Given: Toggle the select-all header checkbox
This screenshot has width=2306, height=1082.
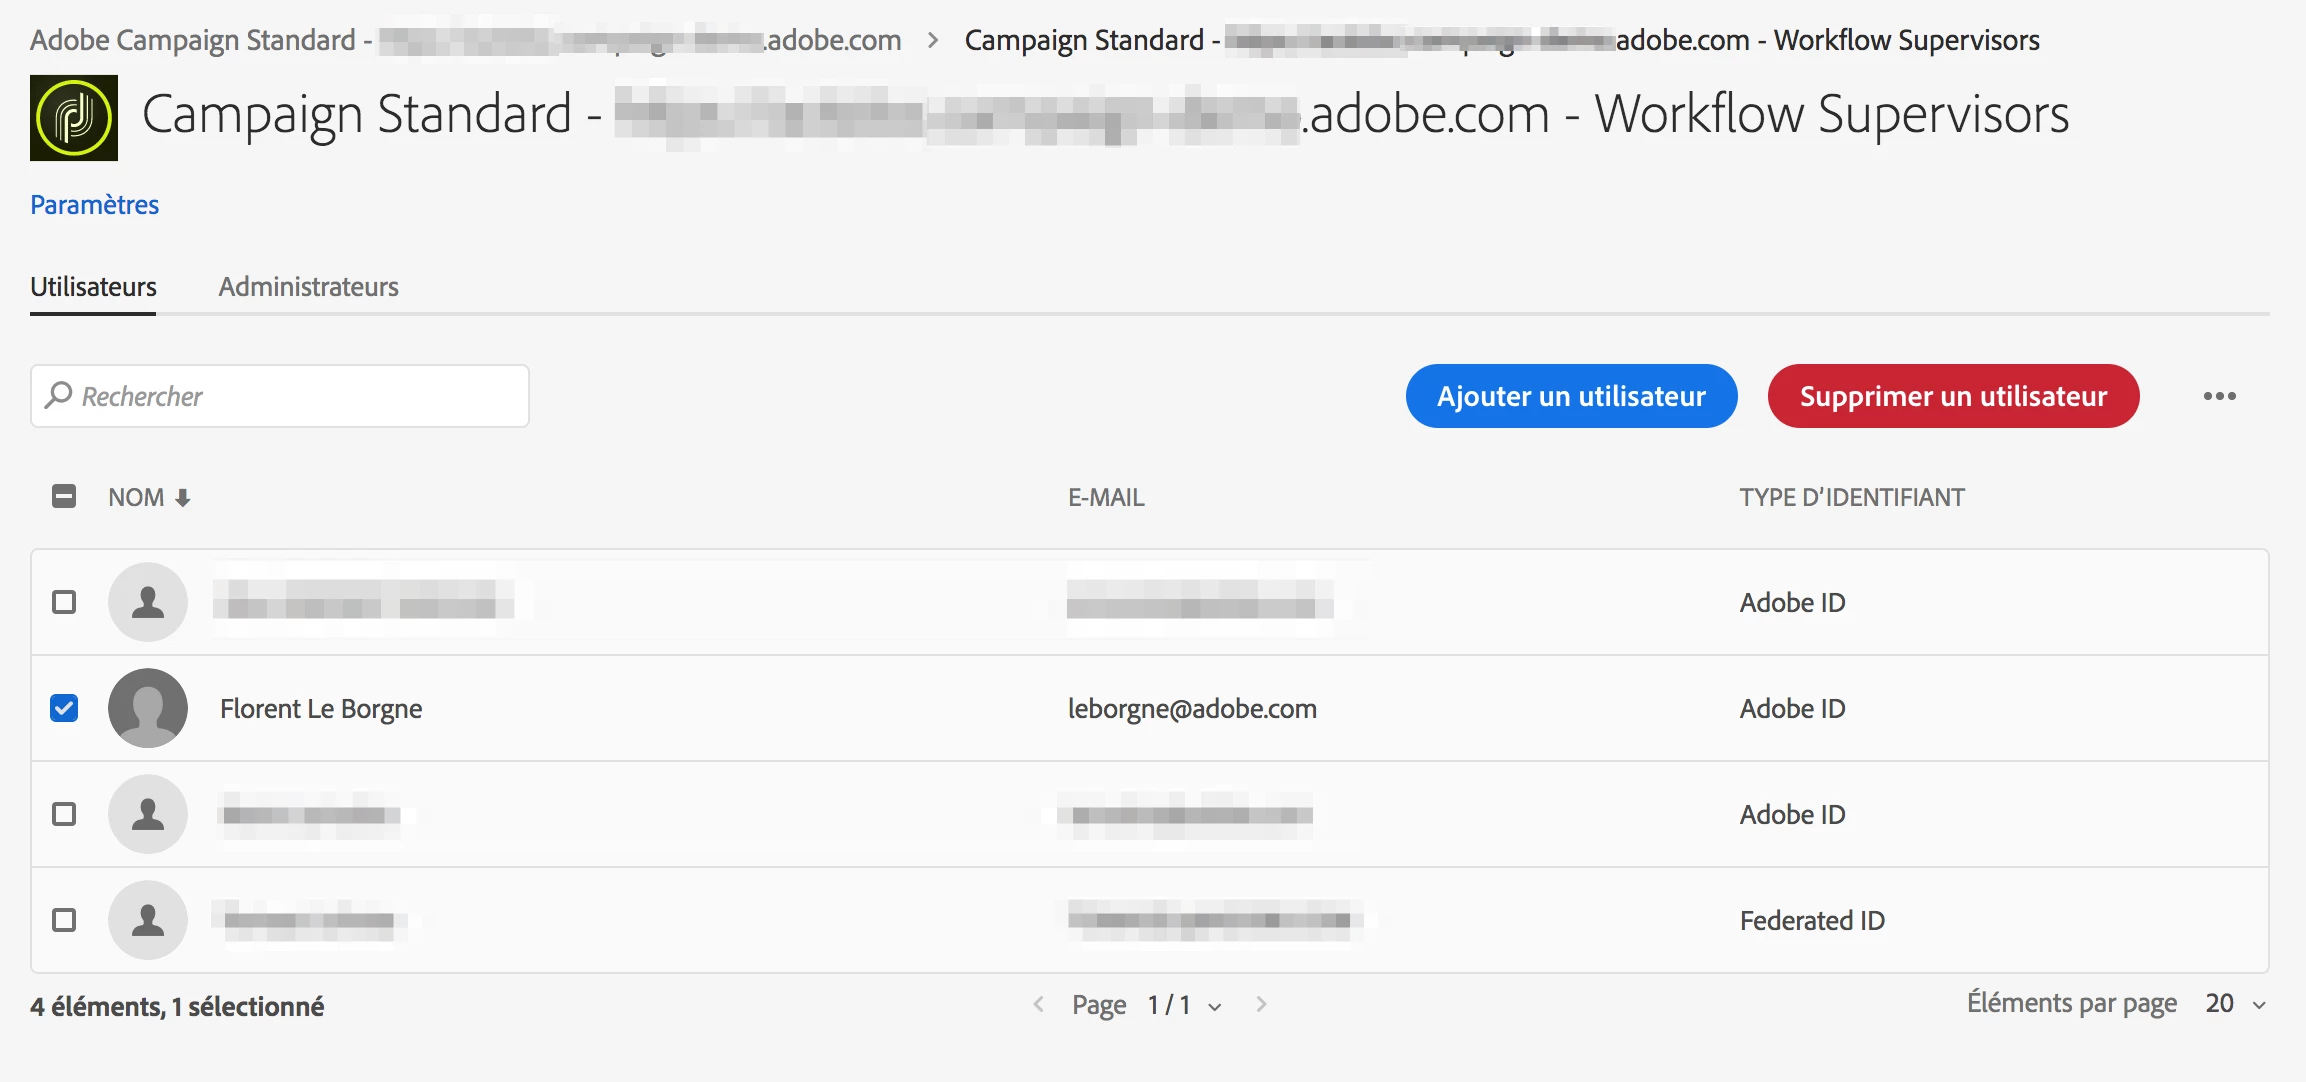Looking at the screenshot, I should coord(64,496).
